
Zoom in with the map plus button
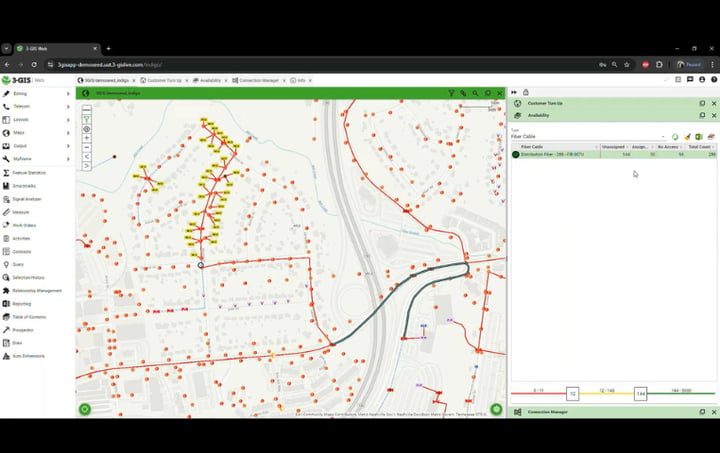[x=86, y=138]
